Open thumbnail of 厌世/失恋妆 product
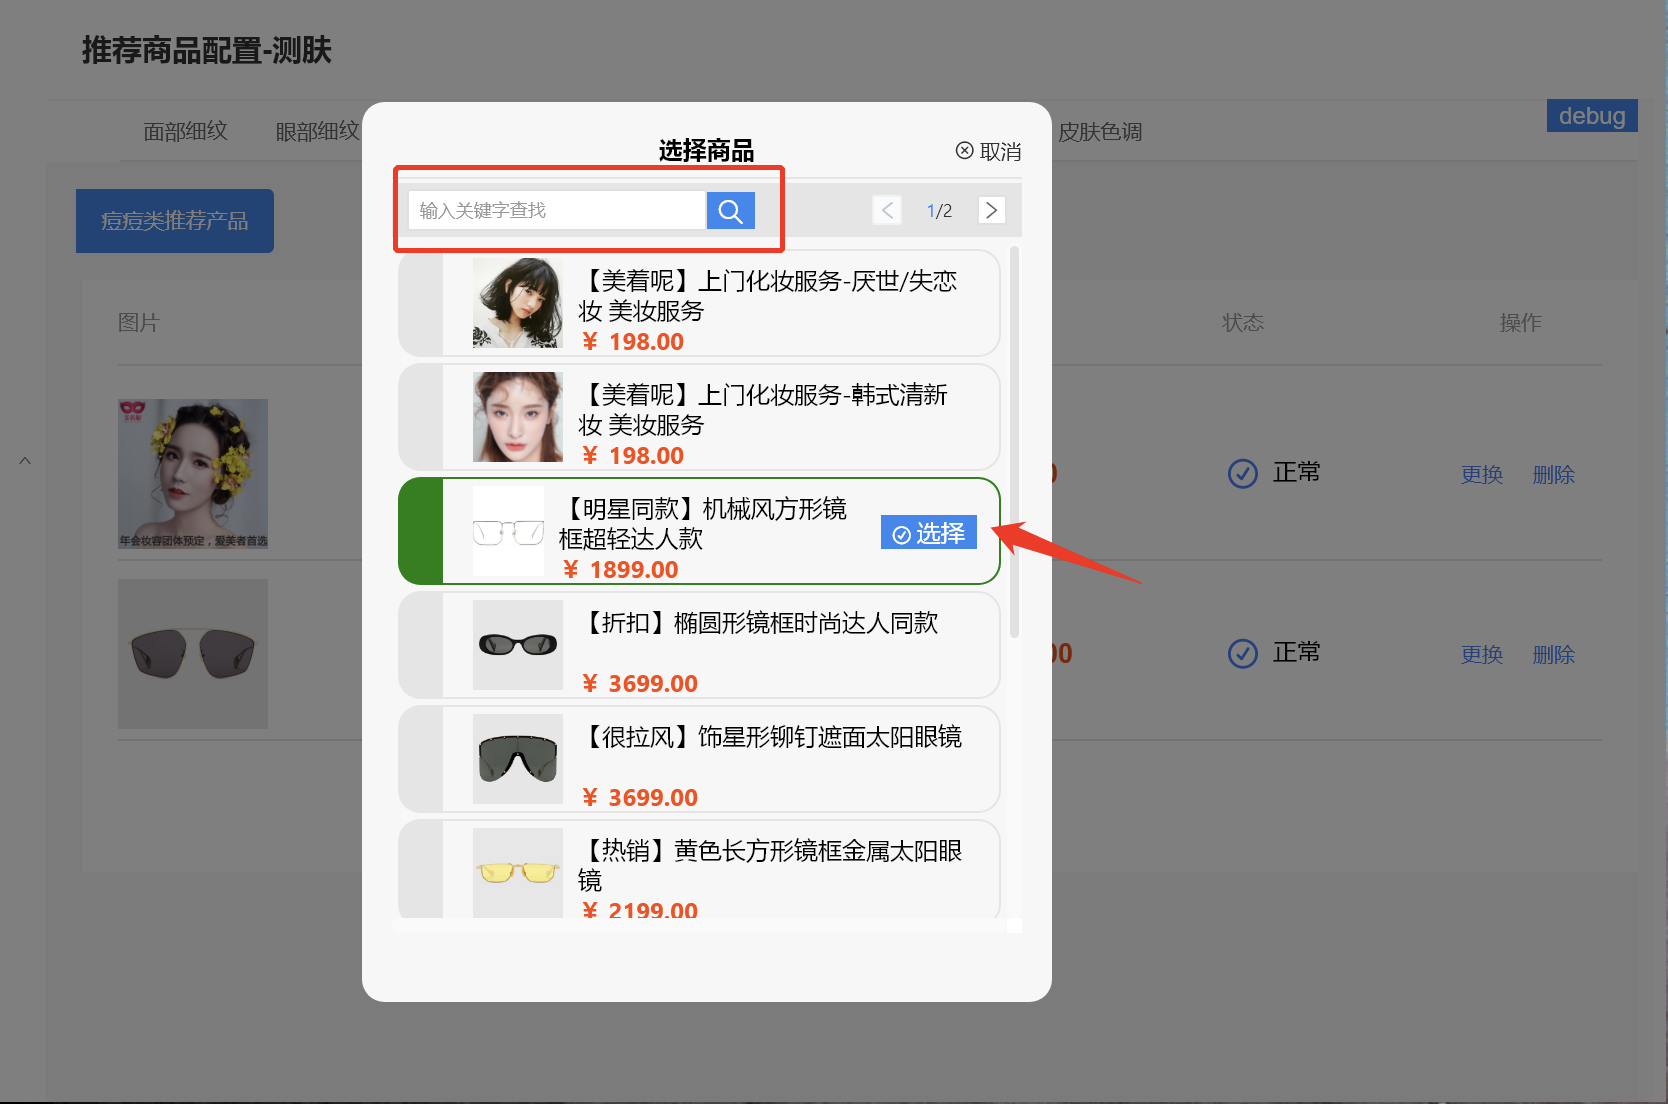1668x1104 pixels. (518, 303)
